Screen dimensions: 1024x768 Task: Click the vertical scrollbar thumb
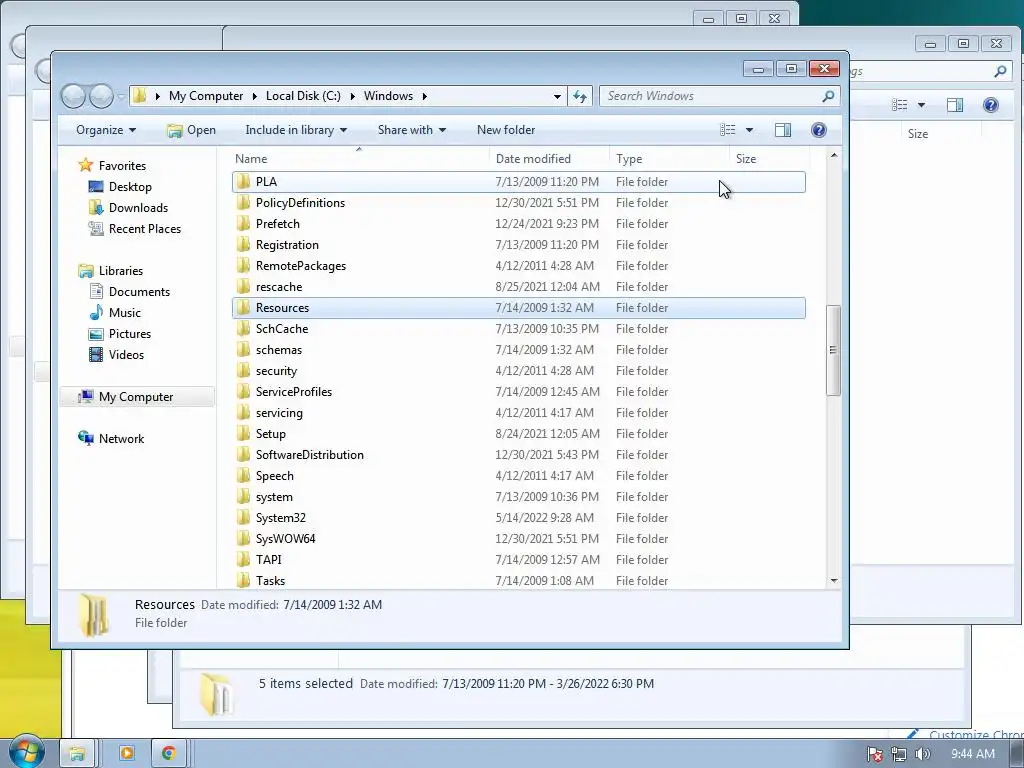click(833, 350)
